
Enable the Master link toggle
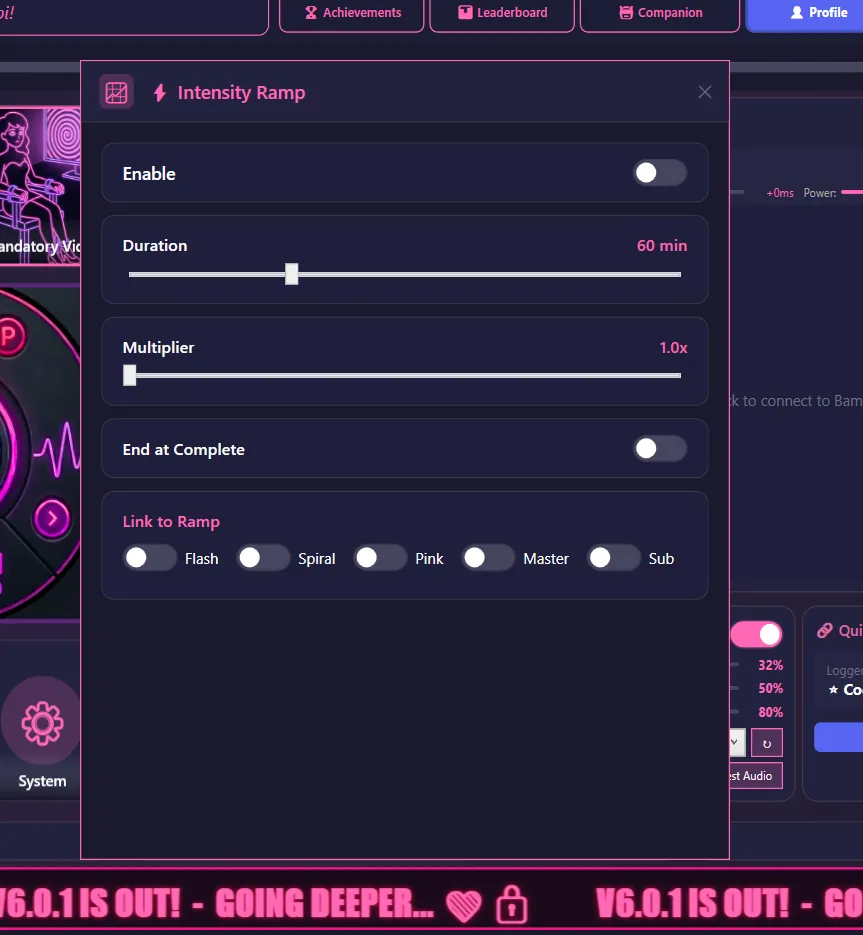(488, 558)
